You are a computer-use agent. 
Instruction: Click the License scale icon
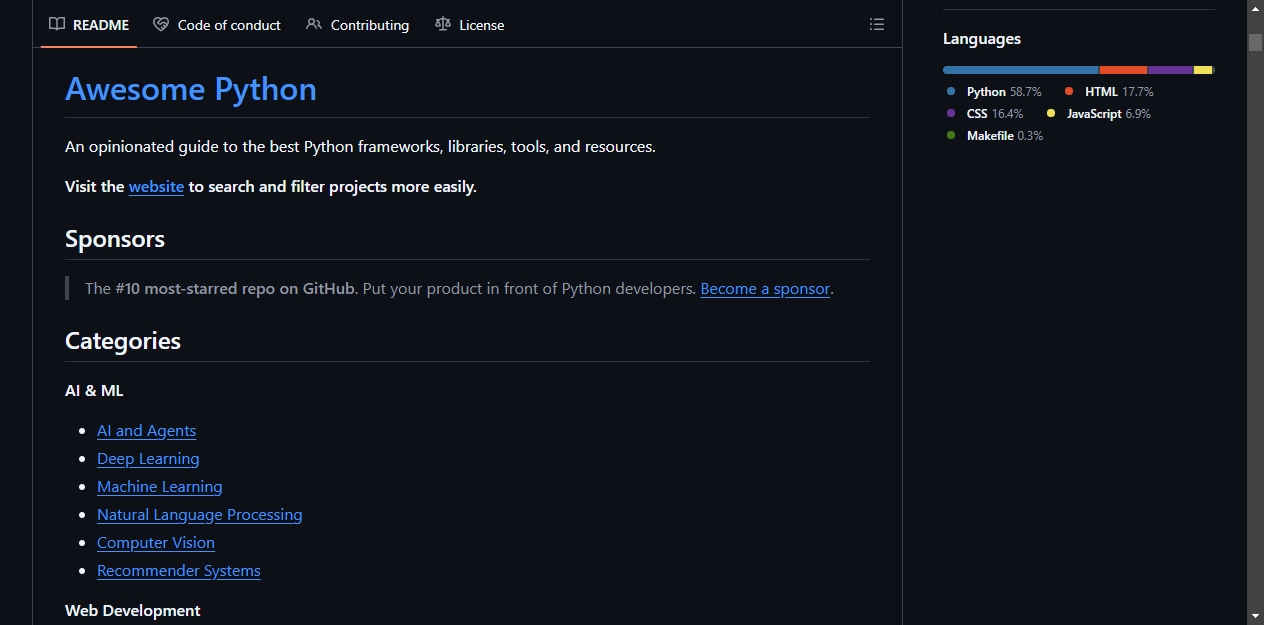443,25
